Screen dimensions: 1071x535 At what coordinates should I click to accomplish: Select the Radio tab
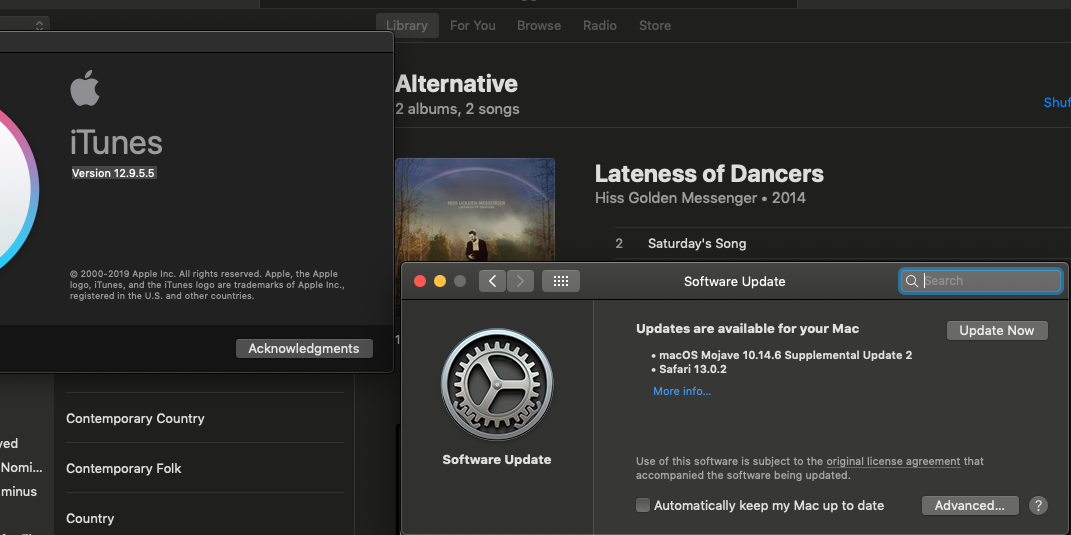tap(600, 25)
